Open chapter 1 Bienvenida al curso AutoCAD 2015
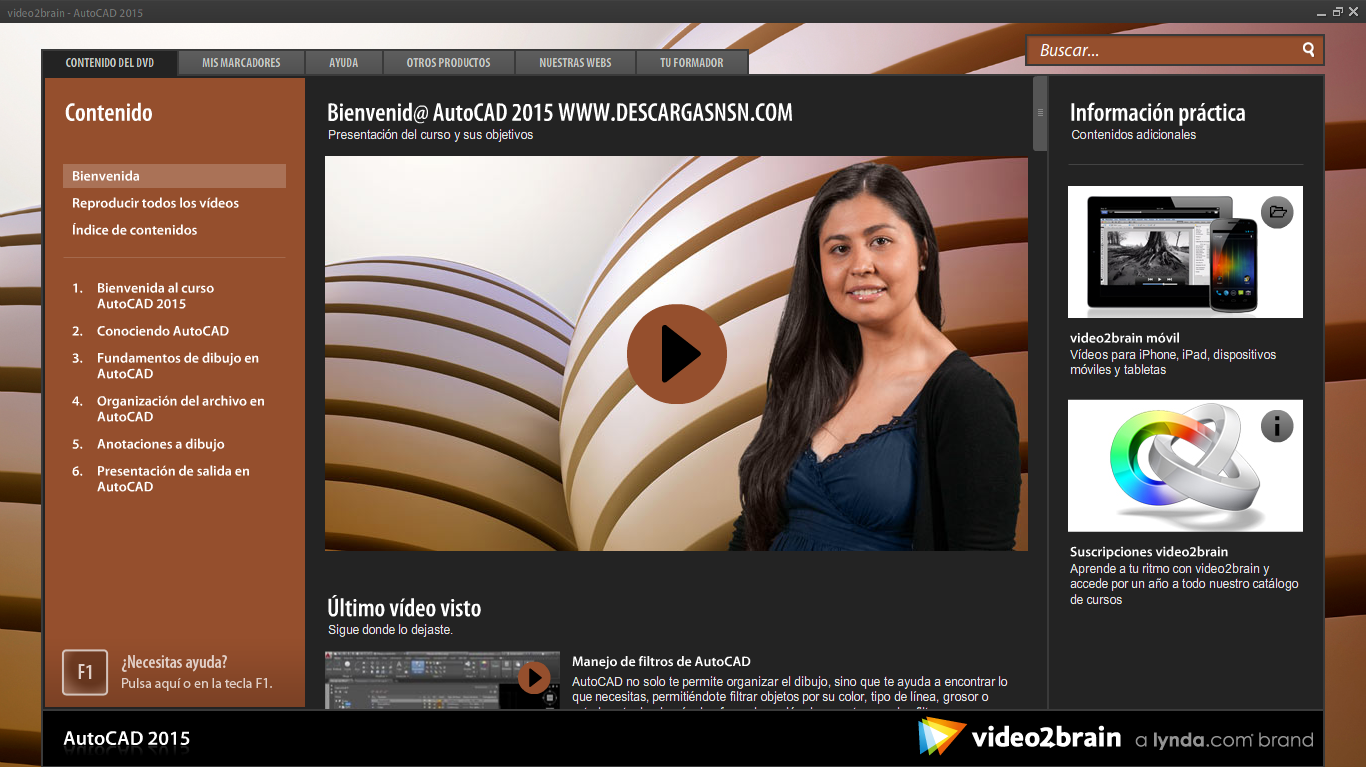Viewport: 1366px width, 767px height. tap(155, 296)
